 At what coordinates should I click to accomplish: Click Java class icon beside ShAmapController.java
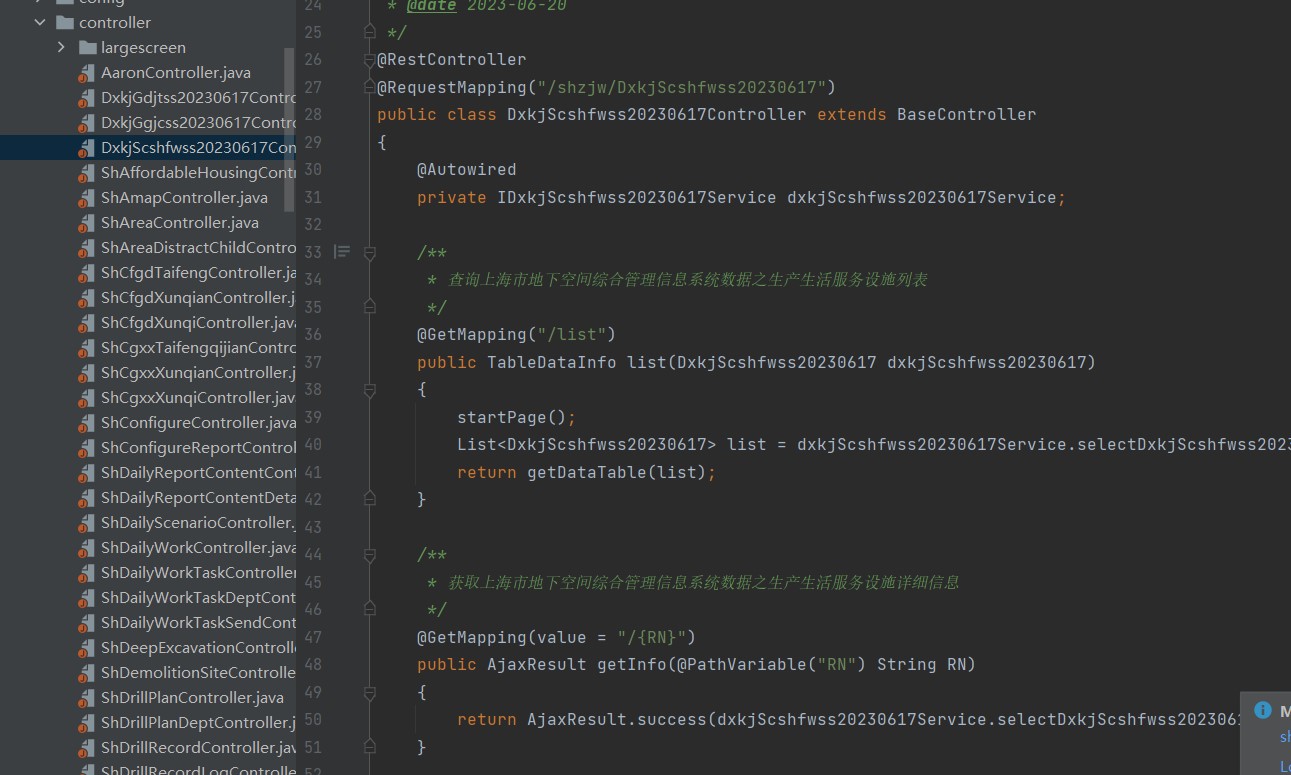tap(87, 198)
